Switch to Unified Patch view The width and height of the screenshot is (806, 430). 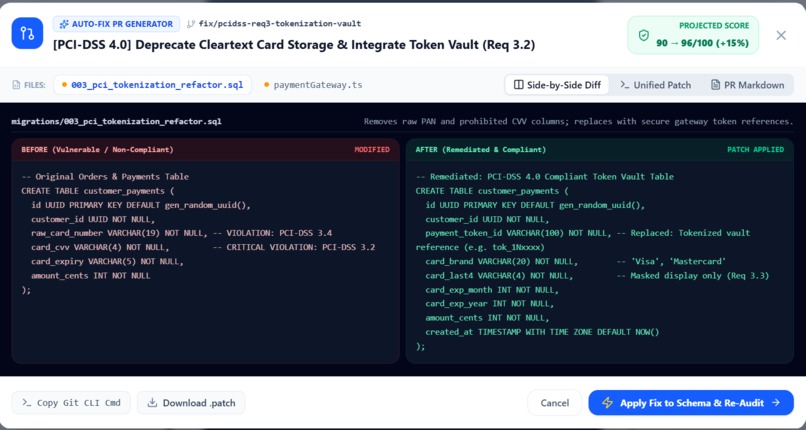click(655, 85)
